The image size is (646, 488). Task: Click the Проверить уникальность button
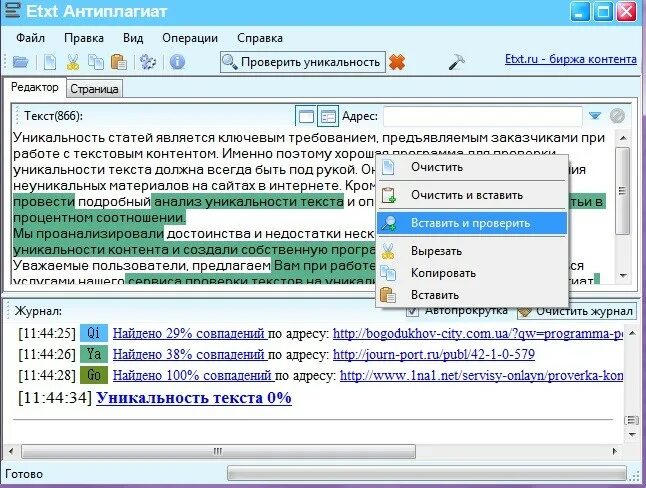click(x=303, y=62)
